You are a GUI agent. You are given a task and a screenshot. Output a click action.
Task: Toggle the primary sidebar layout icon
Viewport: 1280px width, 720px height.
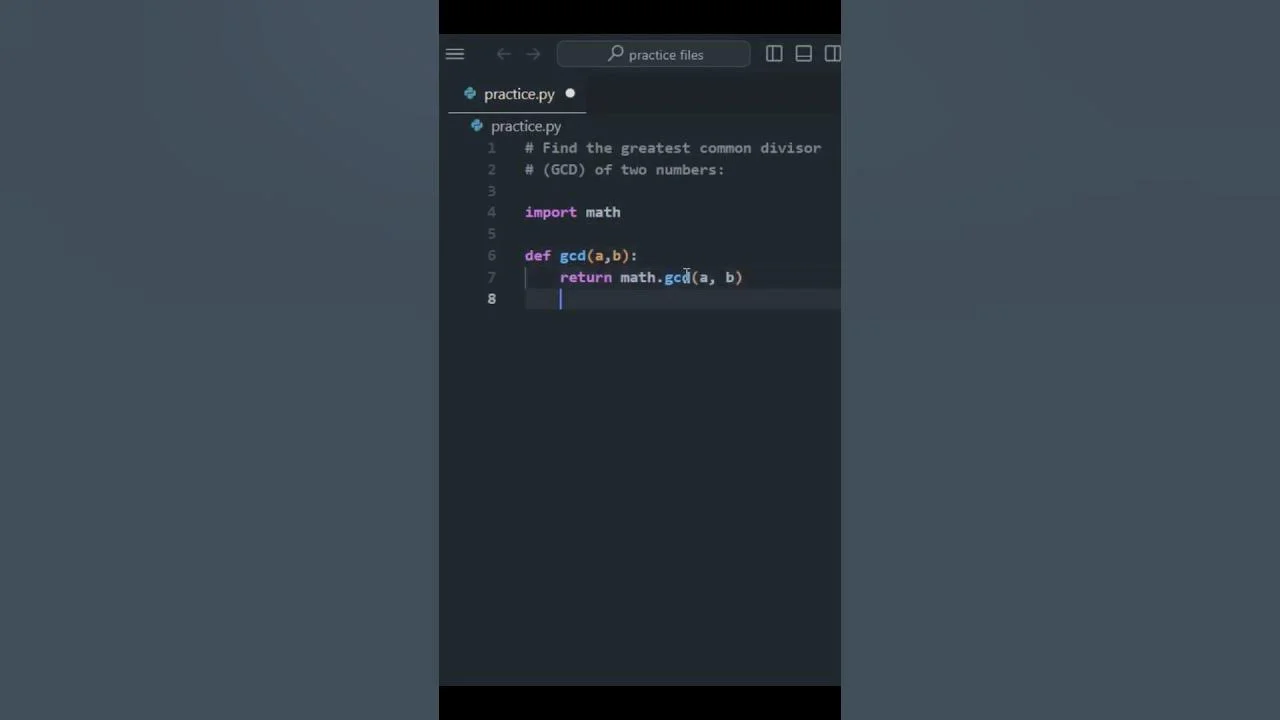[774, 54]
